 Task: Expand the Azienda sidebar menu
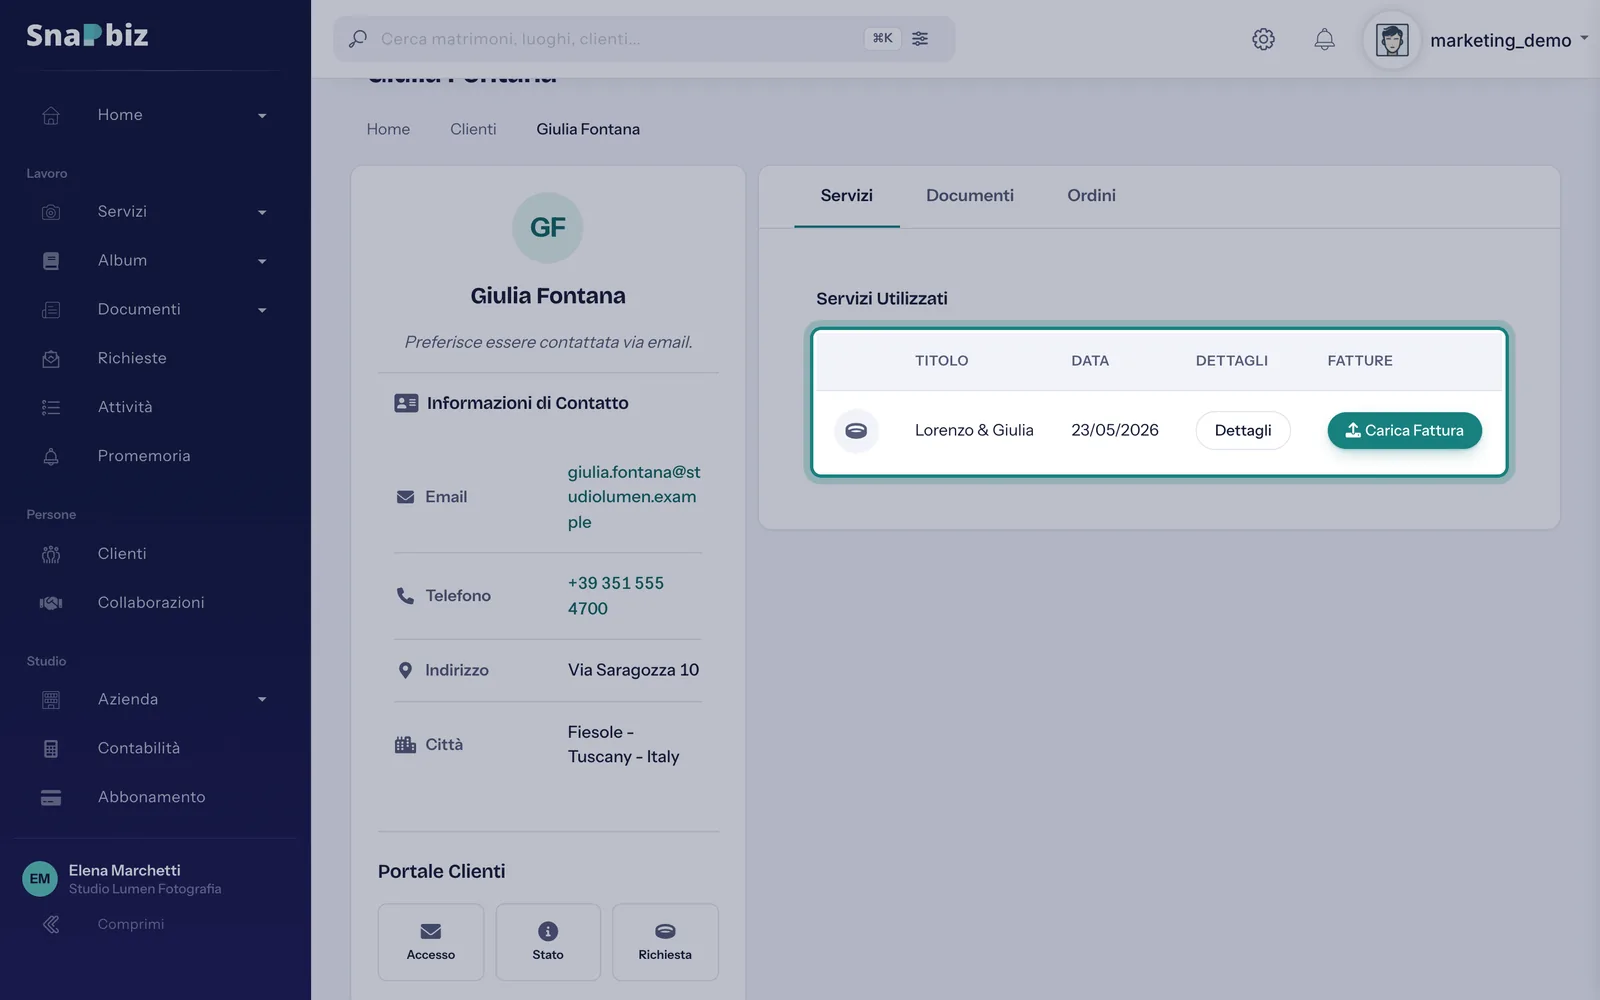pos(155,699)
